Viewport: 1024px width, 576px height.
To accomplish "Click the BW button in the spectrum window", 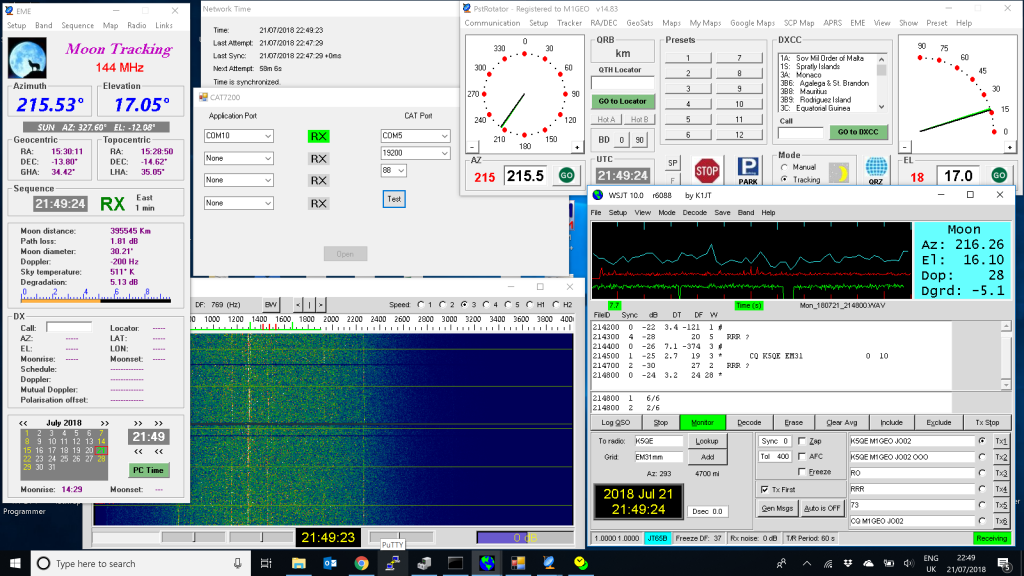I will pos(270,304).
